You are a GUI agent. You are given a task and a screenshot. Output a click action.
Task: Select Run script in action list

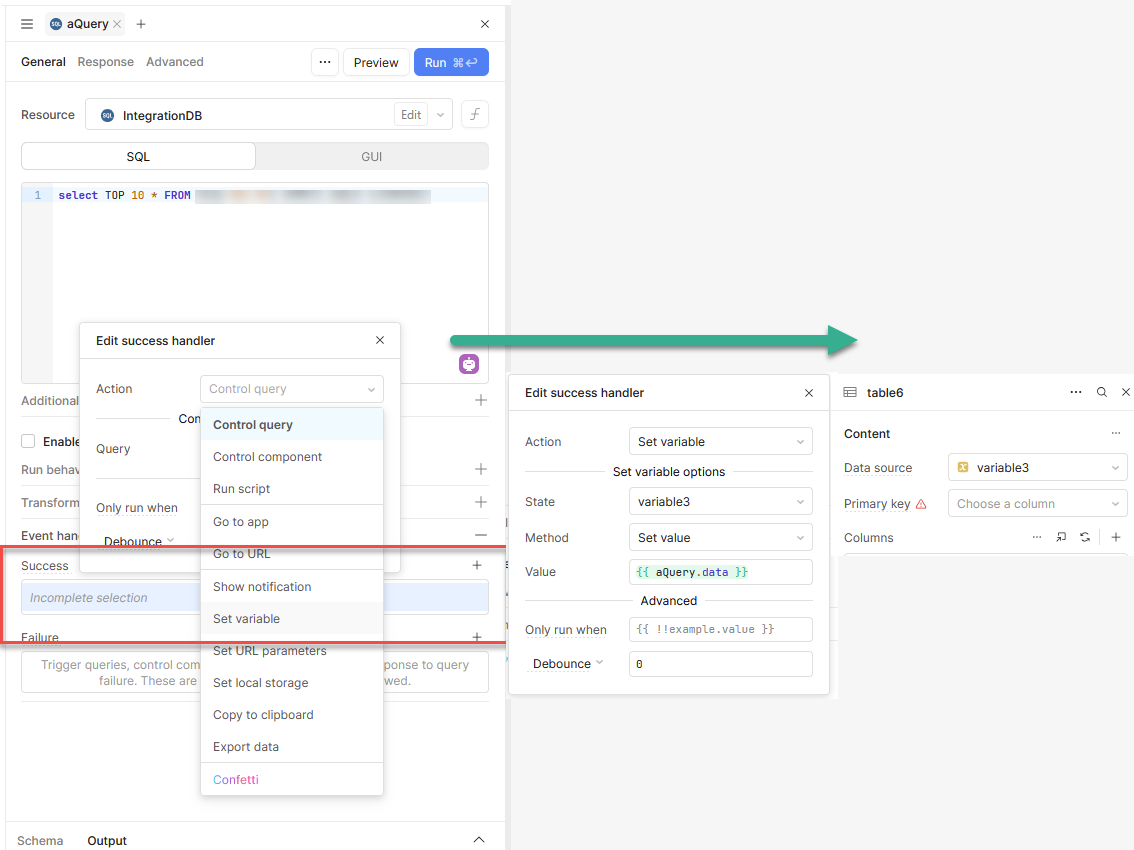pyautogui.click(x=291, y=488)
